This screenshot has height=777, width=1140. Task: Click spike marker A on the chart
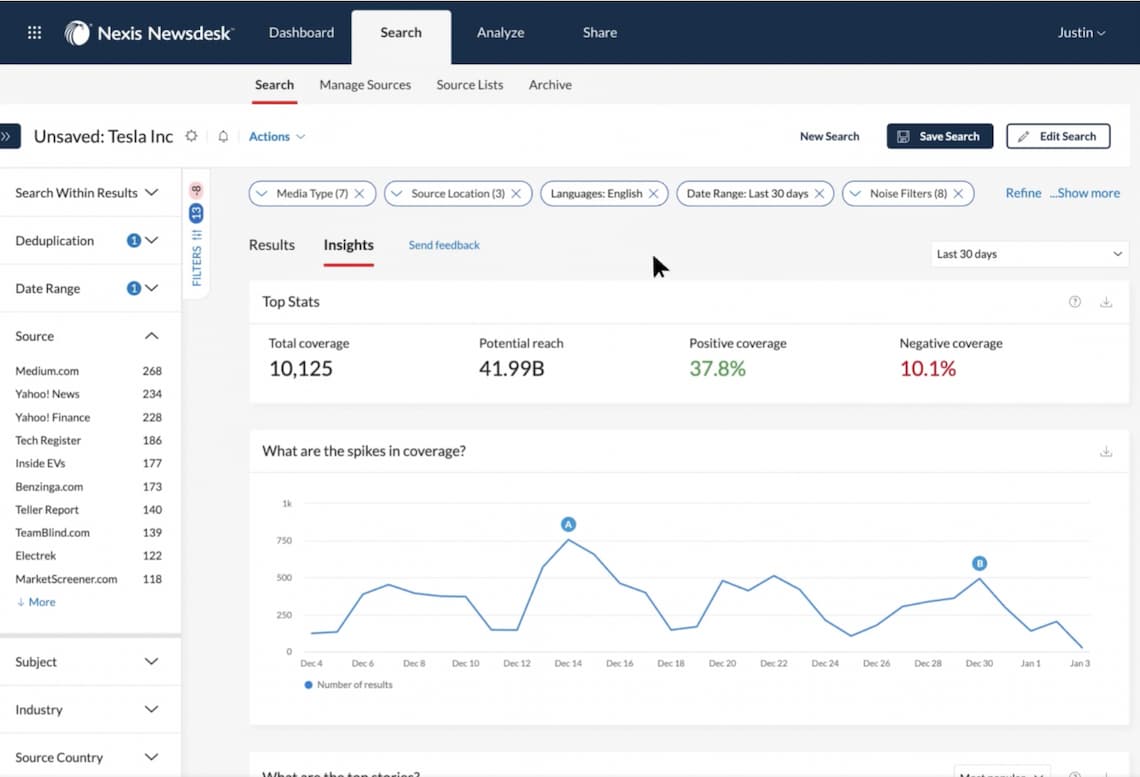click(x=568, y=524)
